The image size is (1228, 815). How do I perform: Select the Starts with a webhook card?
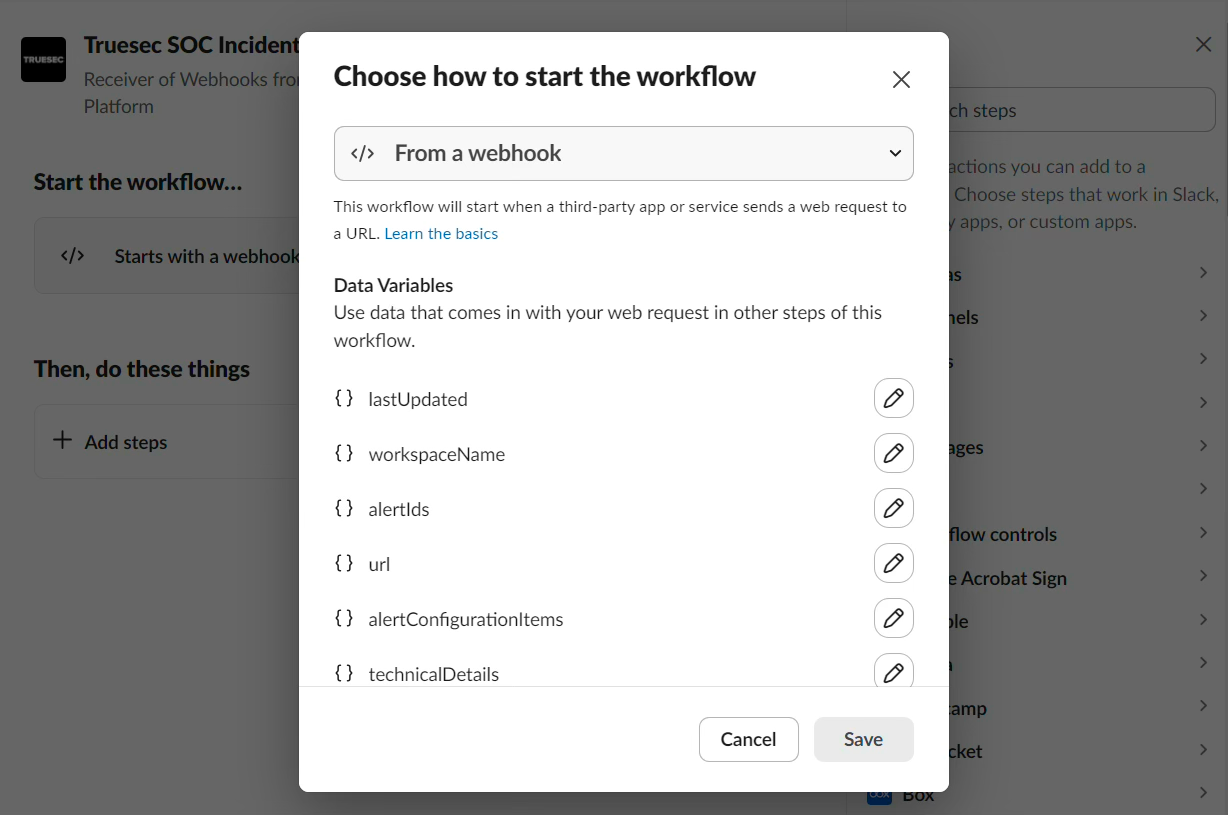point(166,256)
